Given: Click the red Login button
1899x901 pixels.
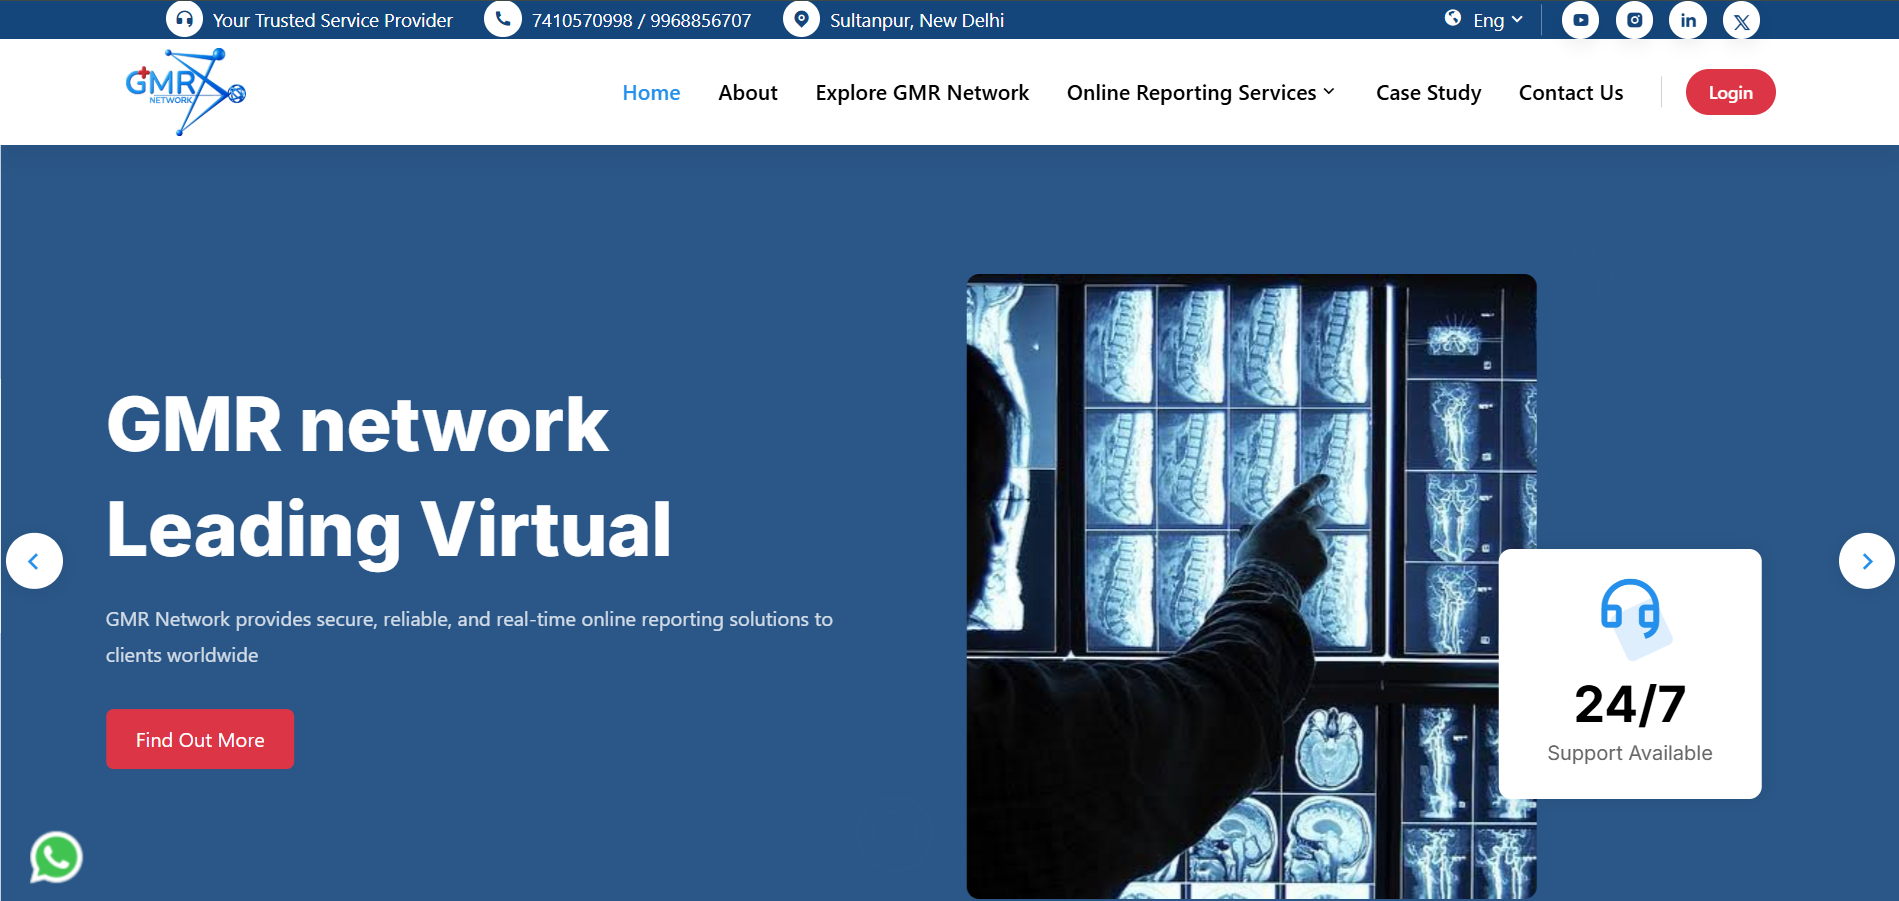Looking at the screenshot, I should point(1730,92).
